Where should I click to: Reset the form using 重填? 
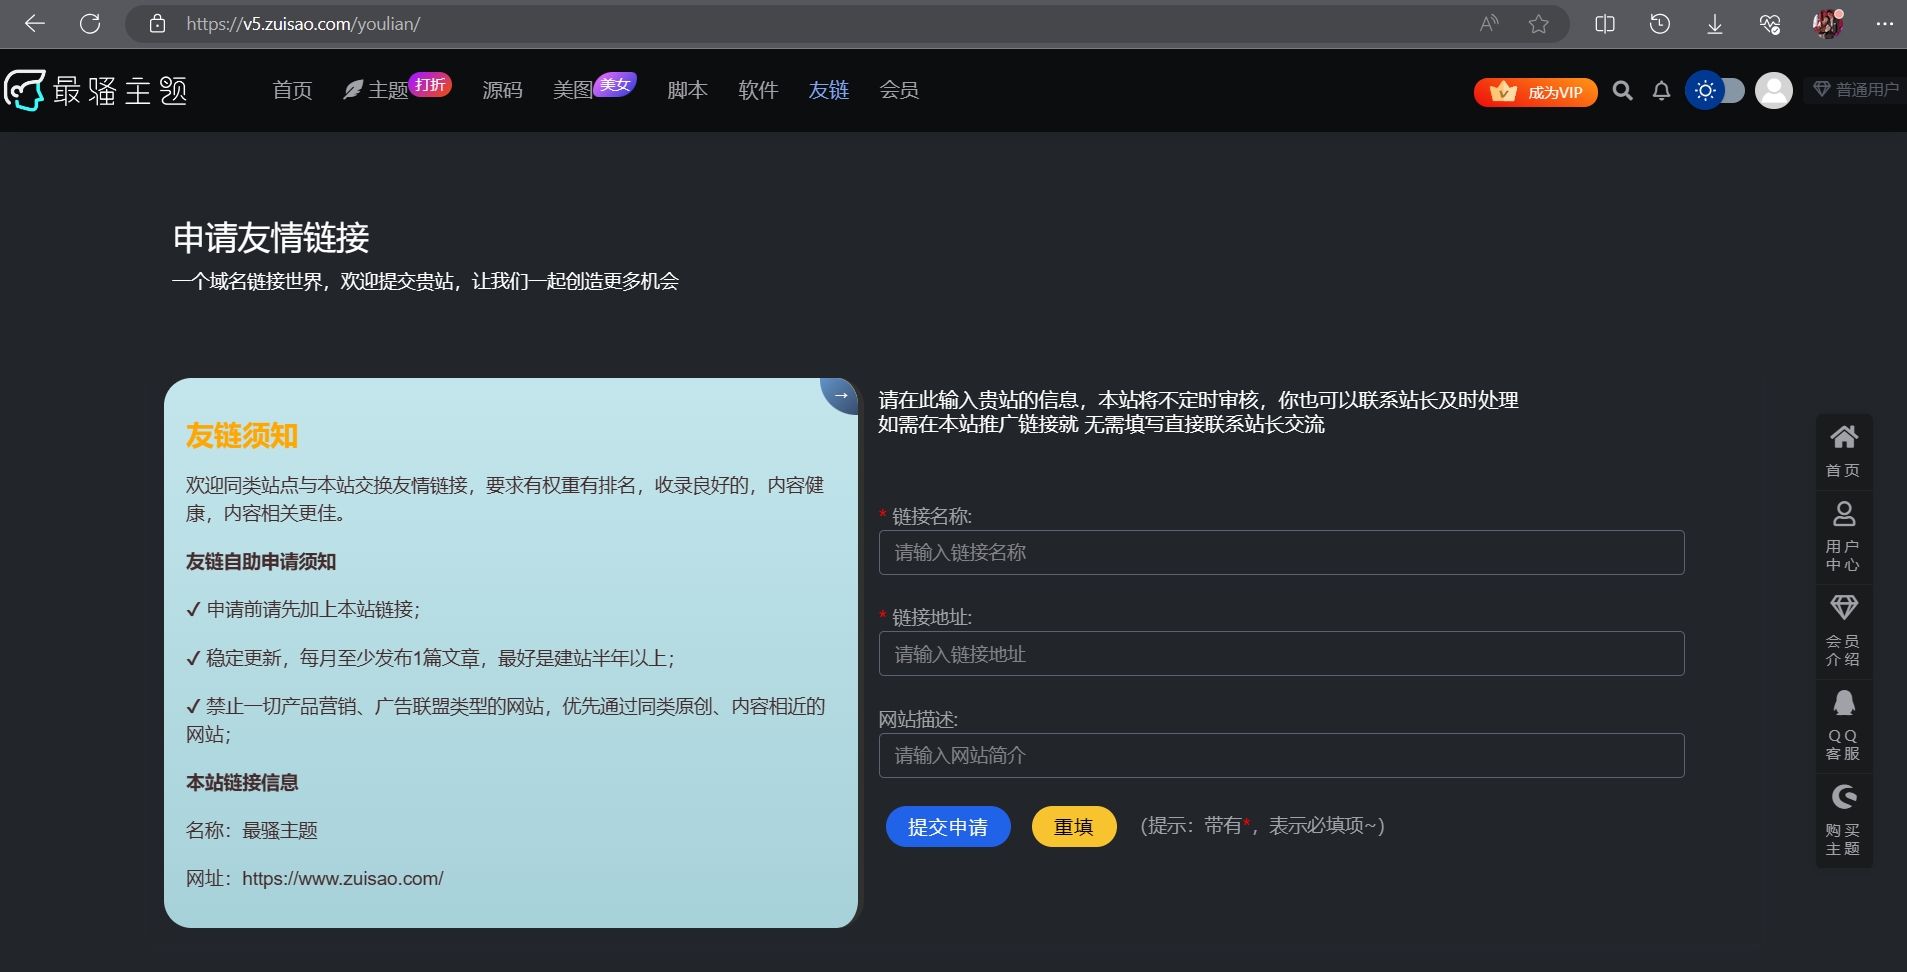pyautogui.click(x=1073, y=826)
